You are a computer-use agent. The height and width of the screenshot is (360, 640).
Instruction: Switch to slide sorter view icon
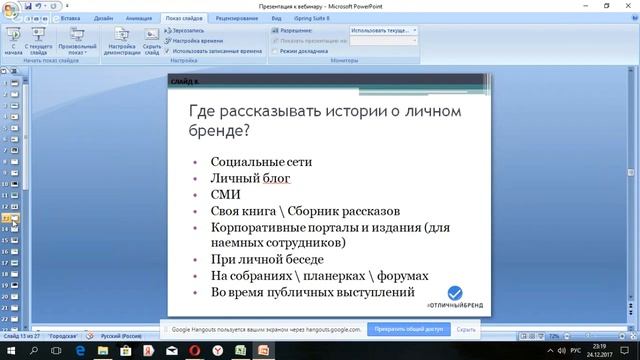coord(532,336)
